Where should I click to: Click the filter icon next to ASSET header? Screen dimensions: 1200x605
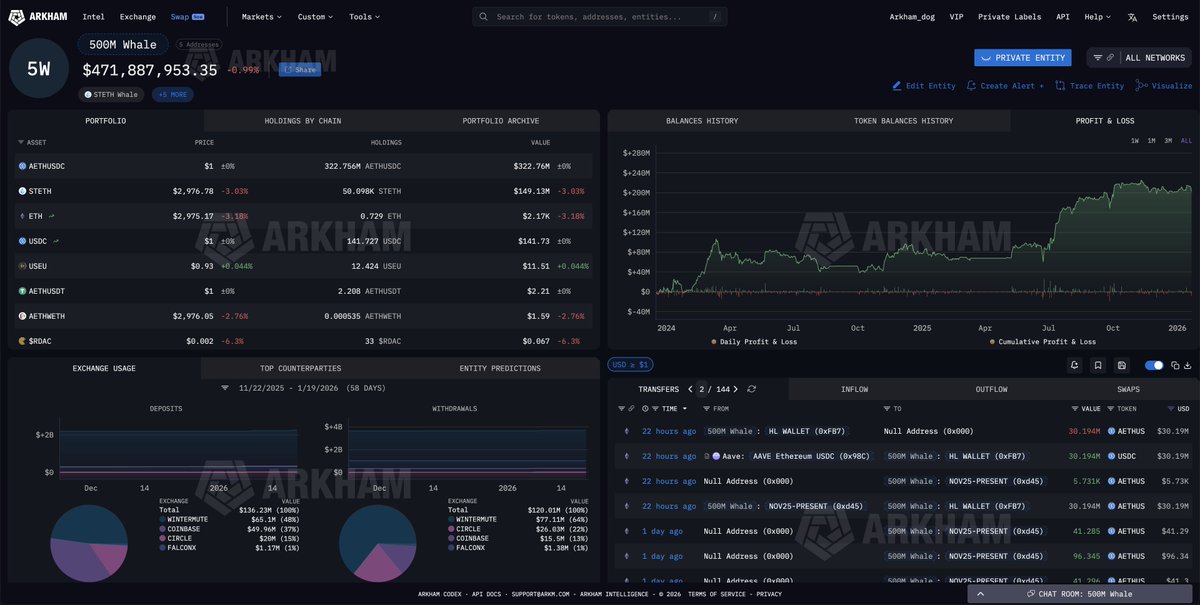pos(20,143)
